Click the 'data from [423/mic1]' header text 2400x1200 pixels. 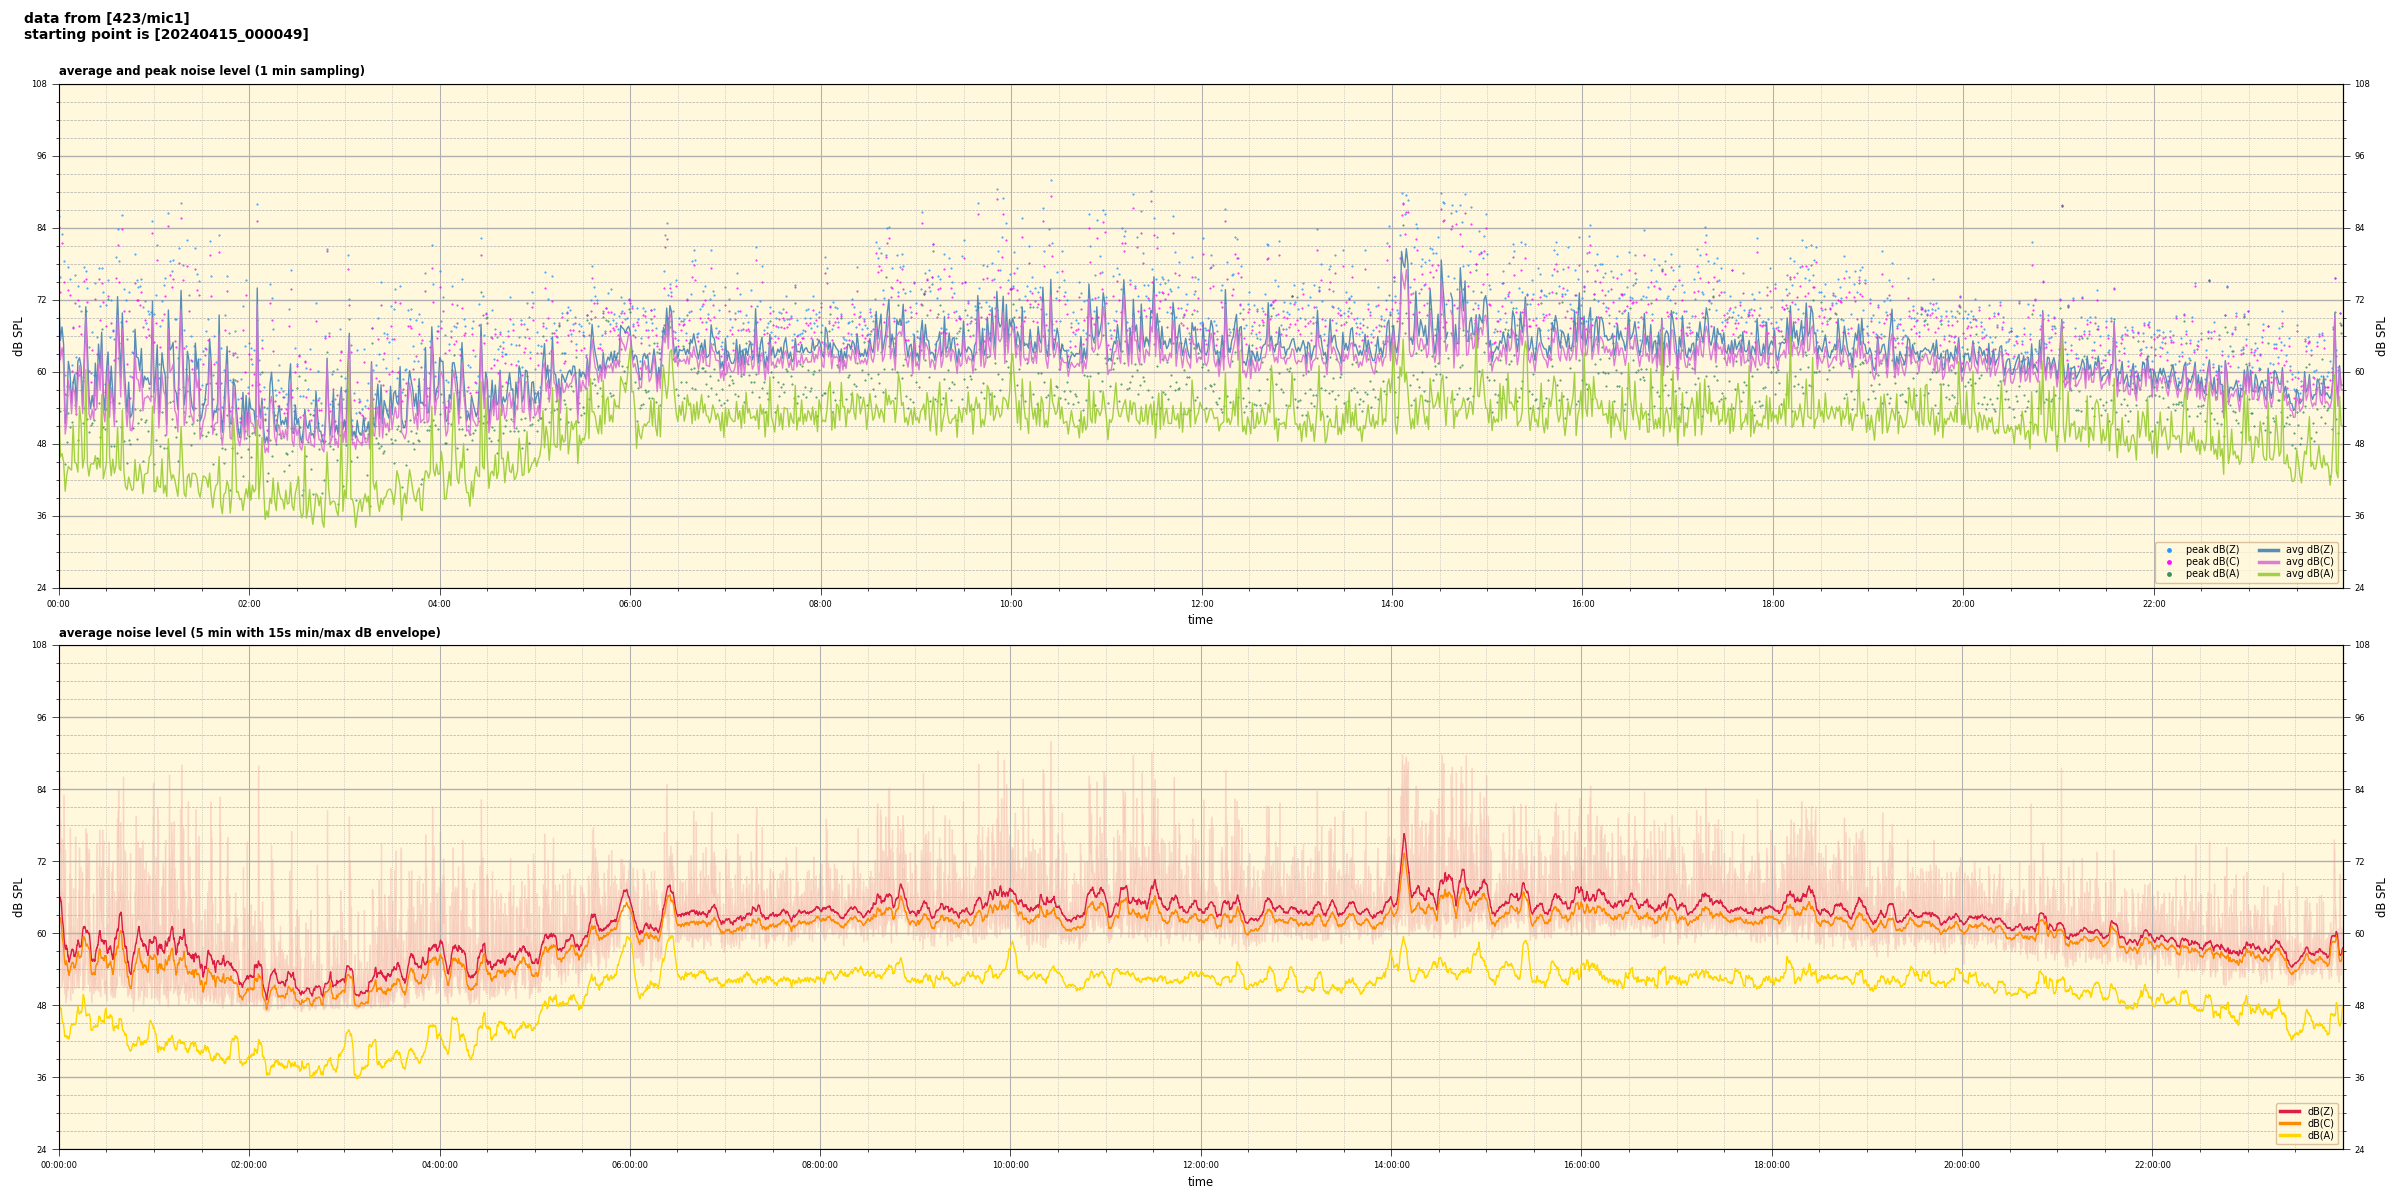pyautogui.click(x=106, y=18)
